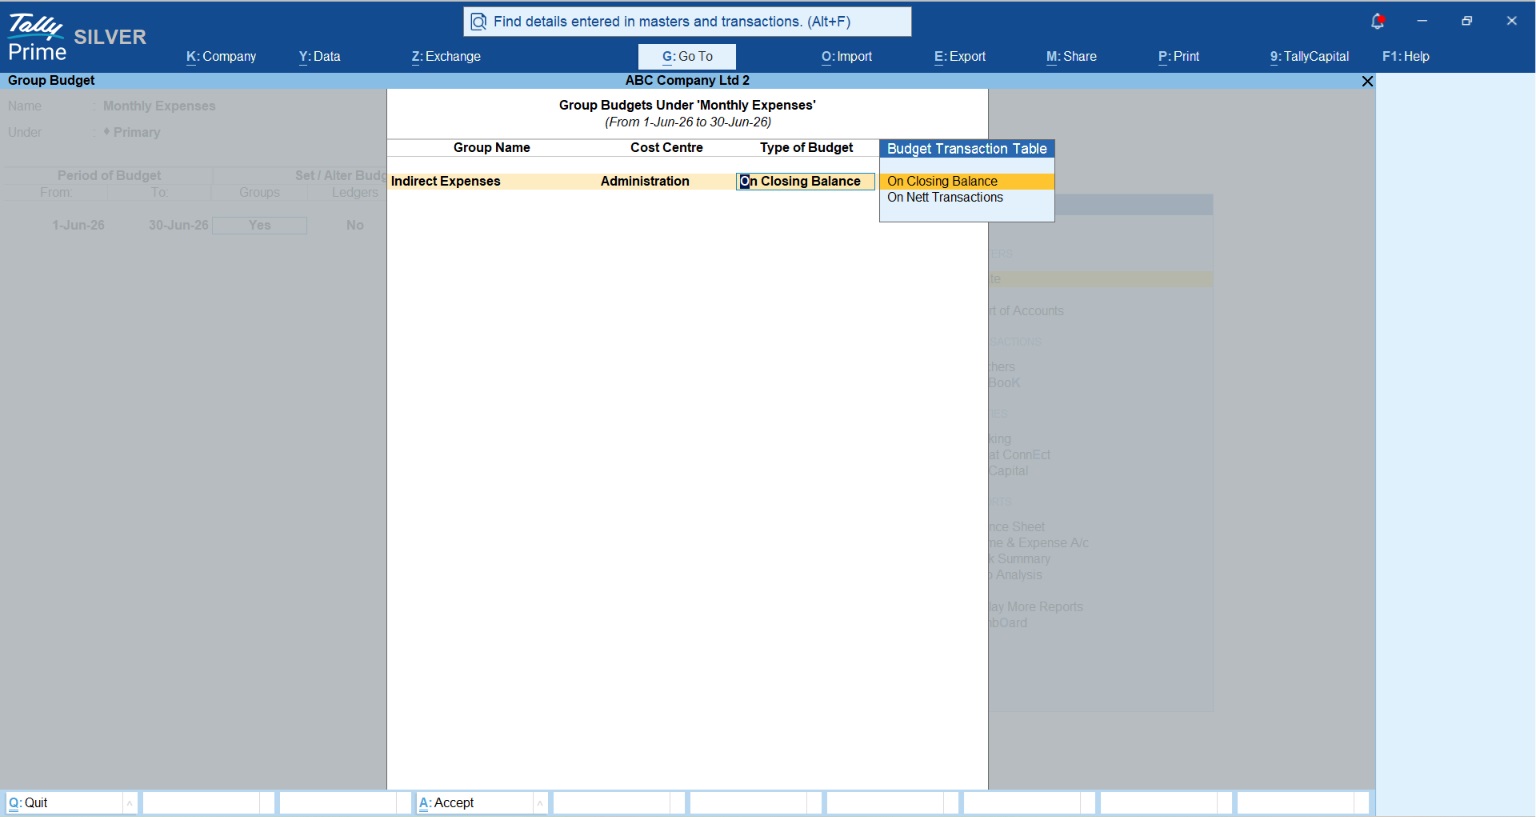The height and width of the screenshot is (817, 1536).
Task: Click the Primary value under Under
Action: pyautogui.click(x=136, y=132)
